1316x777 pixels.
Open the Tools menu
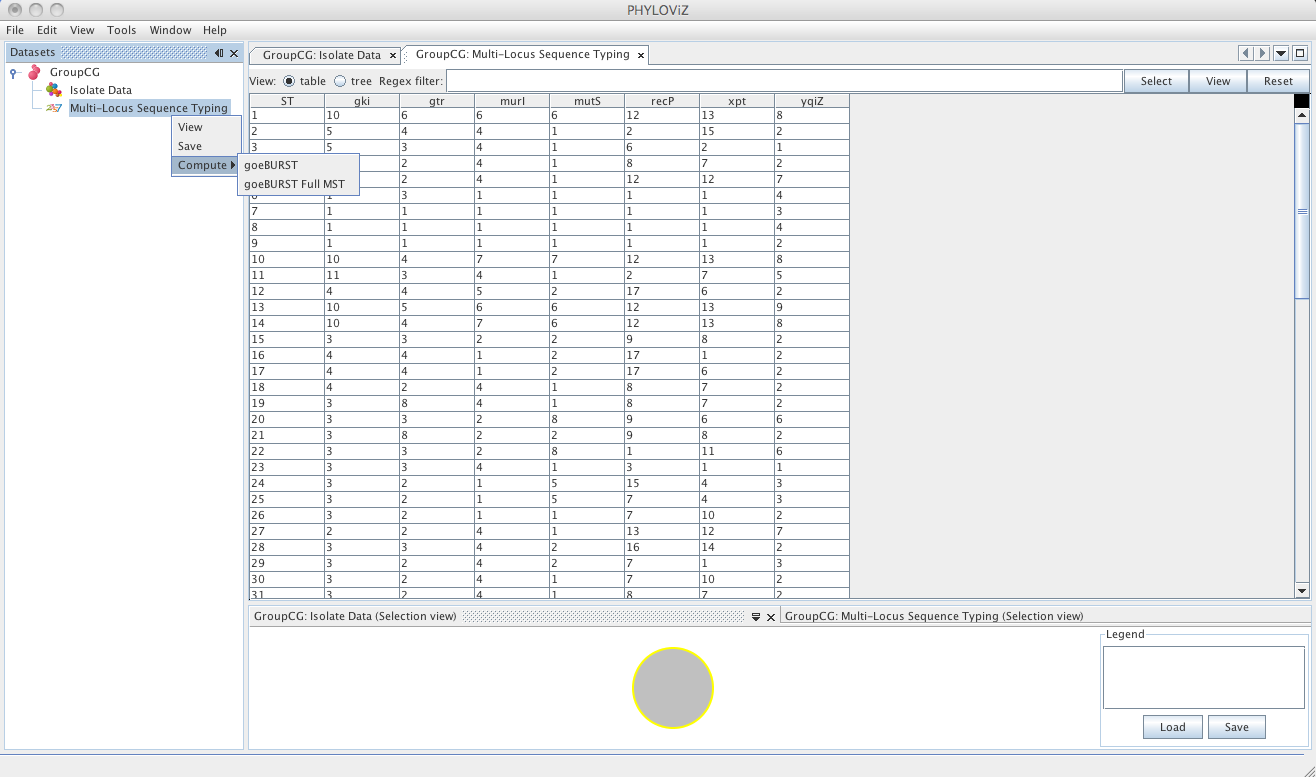tap(122, 30)
